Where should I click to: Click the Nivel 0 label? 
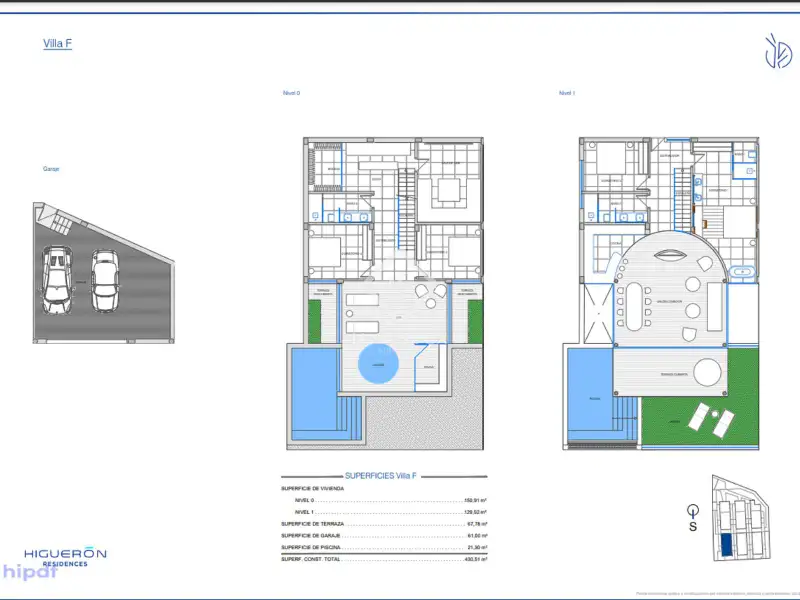tap(291, 94)
